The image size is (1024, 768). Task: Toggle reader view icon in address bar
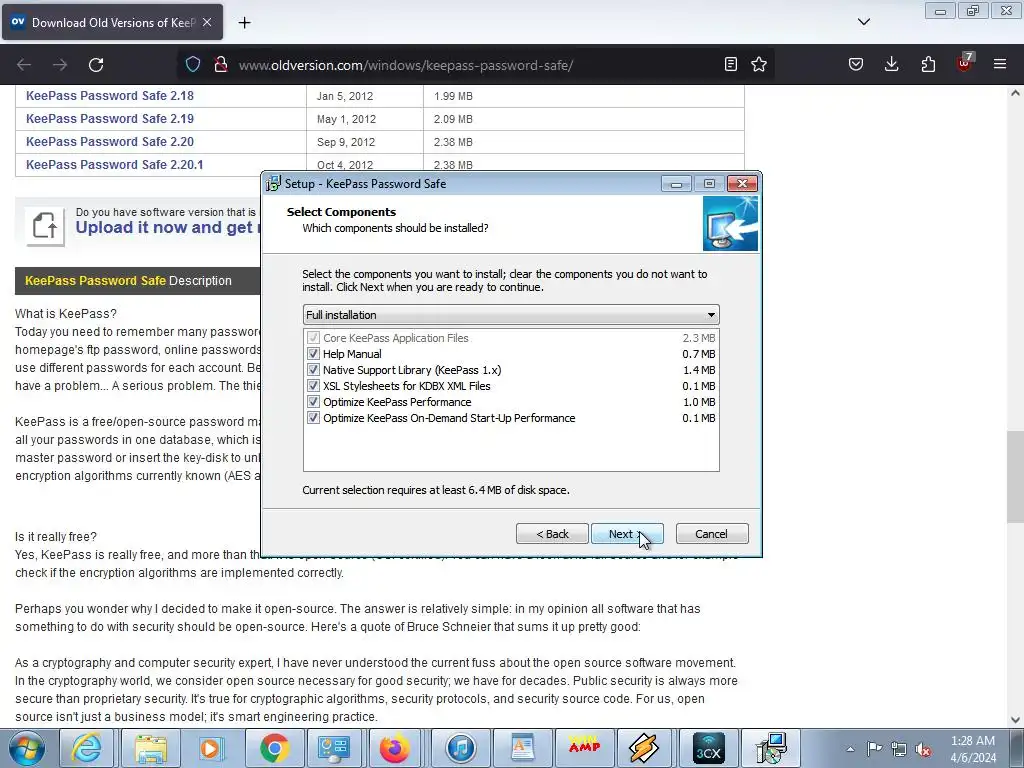tap(731, 64)
